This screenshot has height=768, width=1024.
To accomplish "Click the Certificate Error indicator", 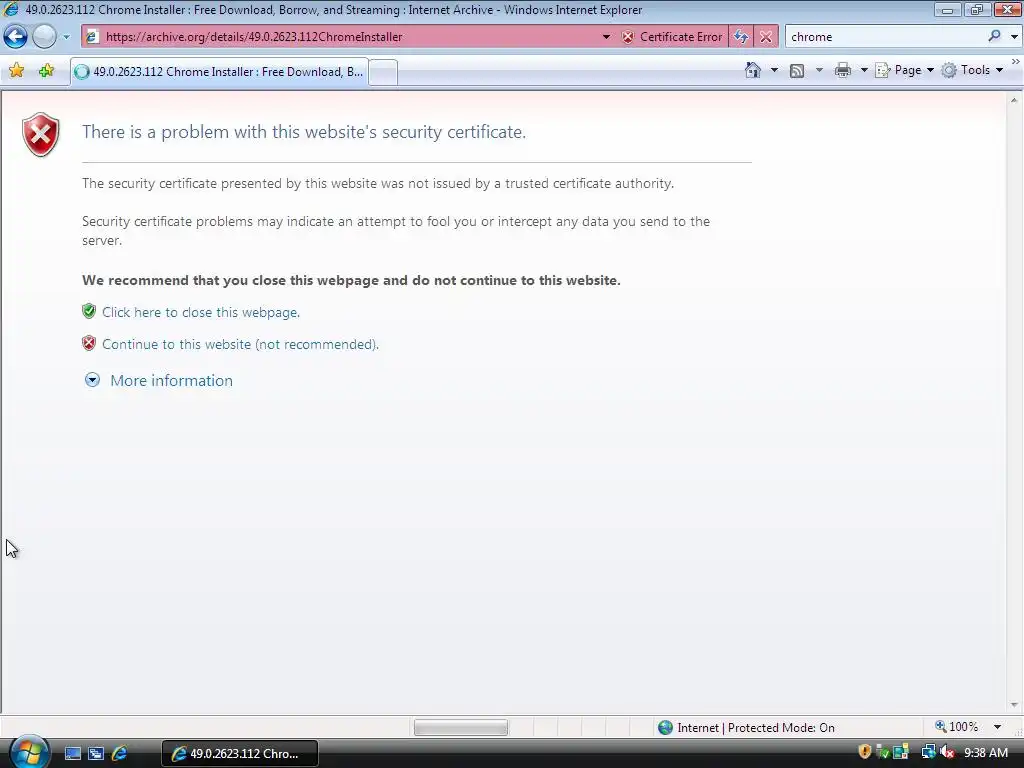I will pos(673,37).
